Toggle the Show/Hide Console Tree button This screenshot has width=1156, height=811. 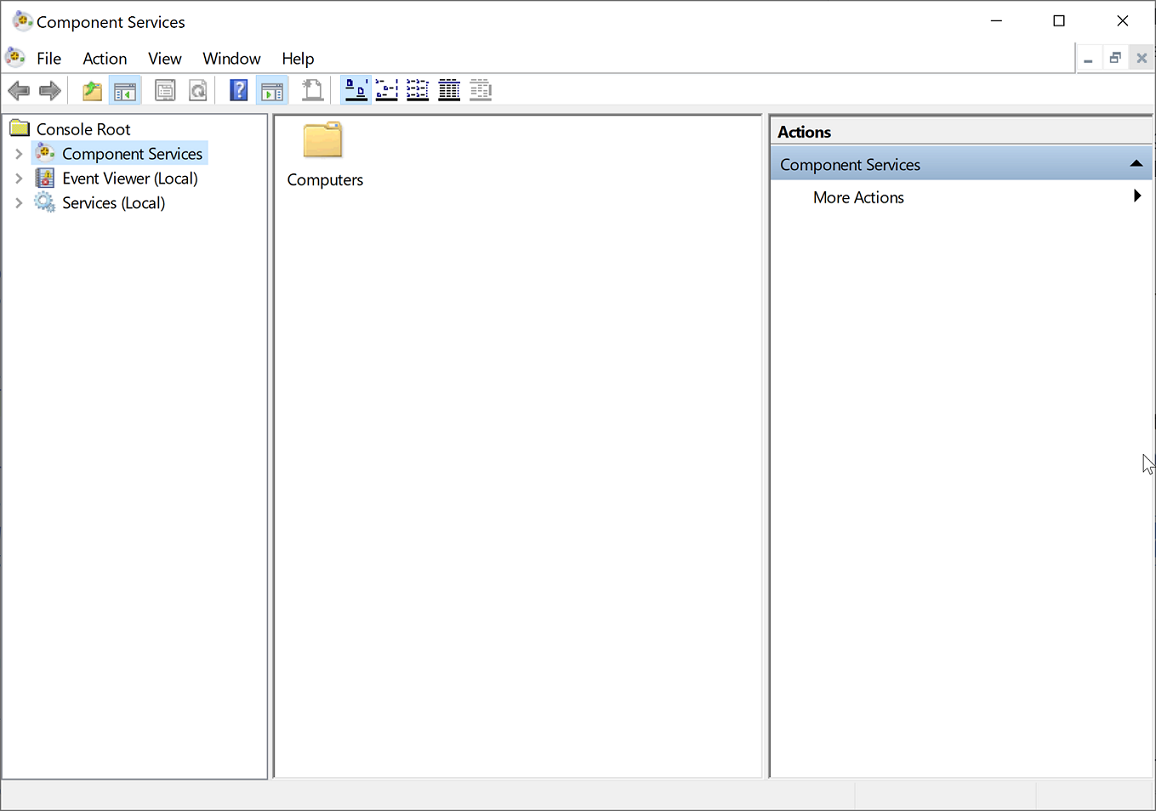pos(124,90)
